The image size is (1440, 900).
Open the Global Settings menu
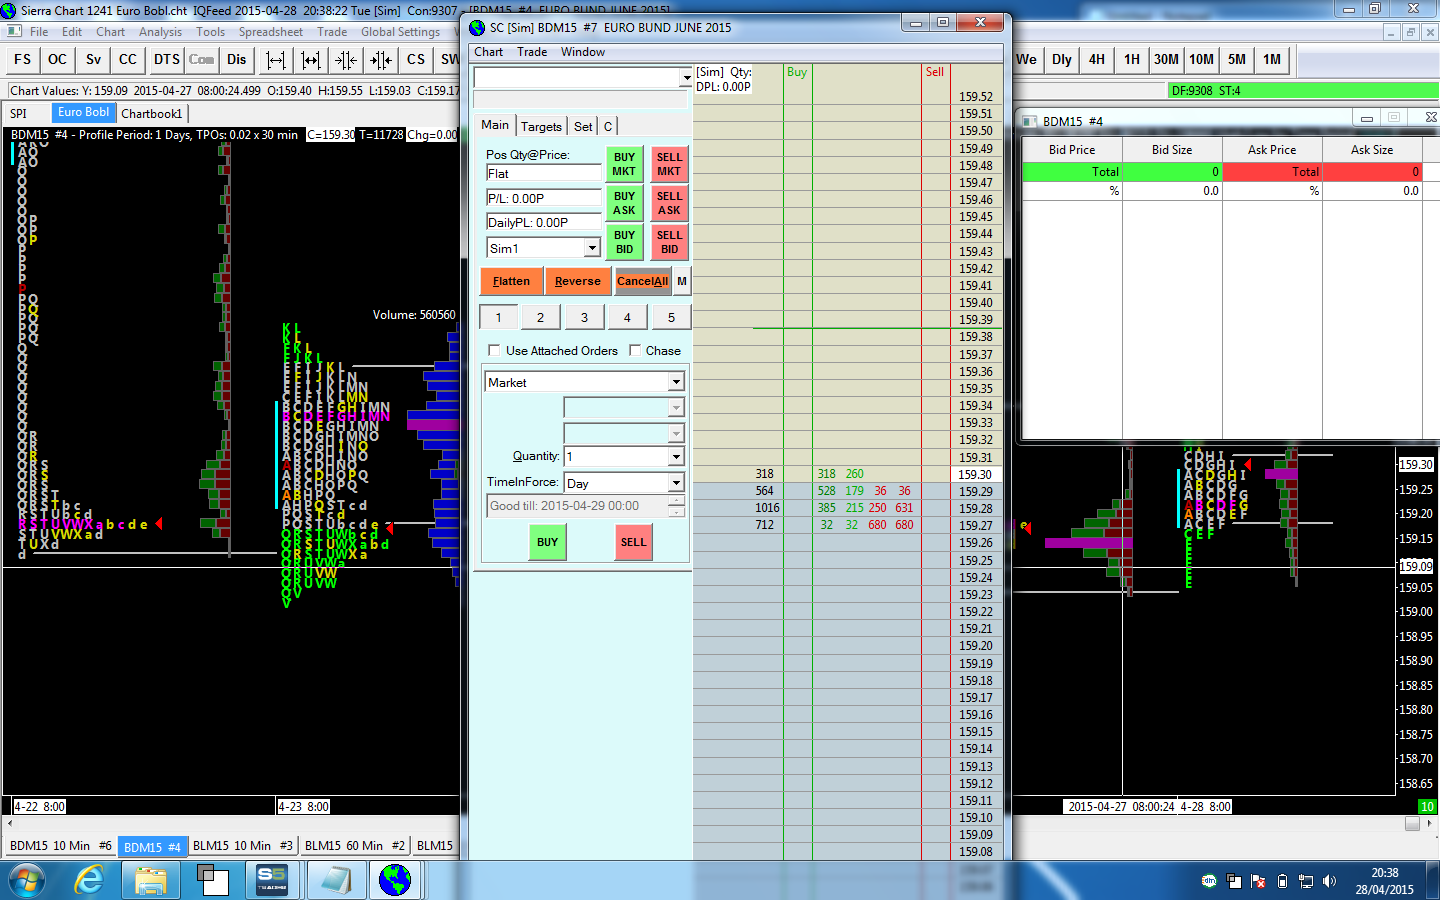(x=400, y=32)
